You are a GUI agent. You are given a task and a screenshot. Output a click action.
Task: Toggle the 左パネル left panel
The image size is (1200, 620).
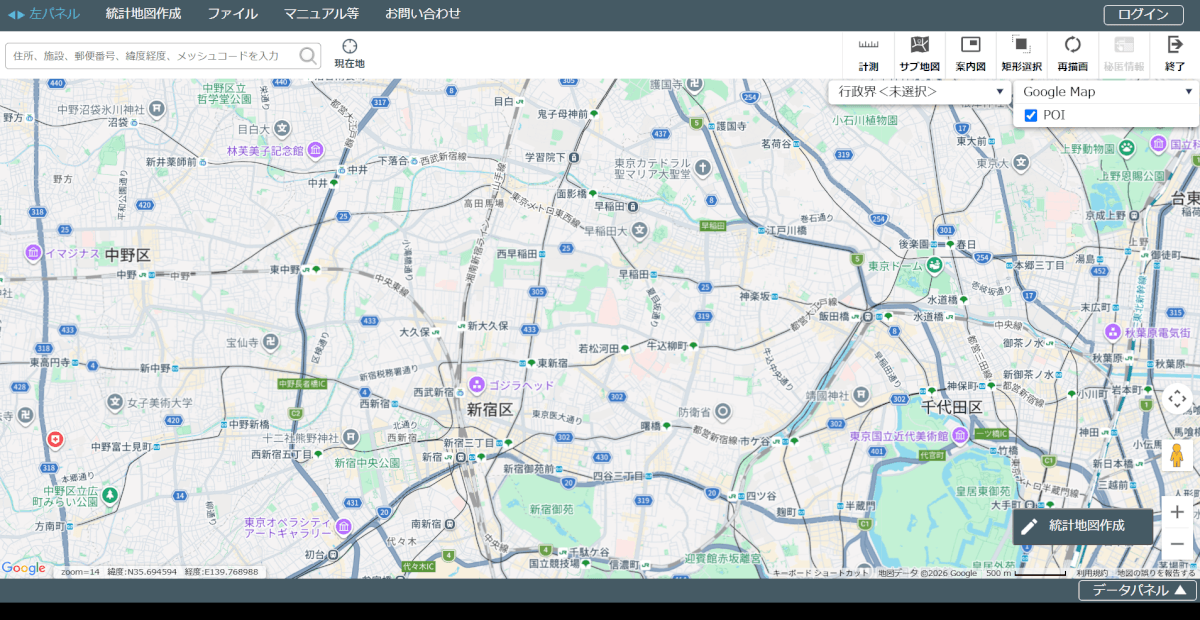(x=44, y=14)
